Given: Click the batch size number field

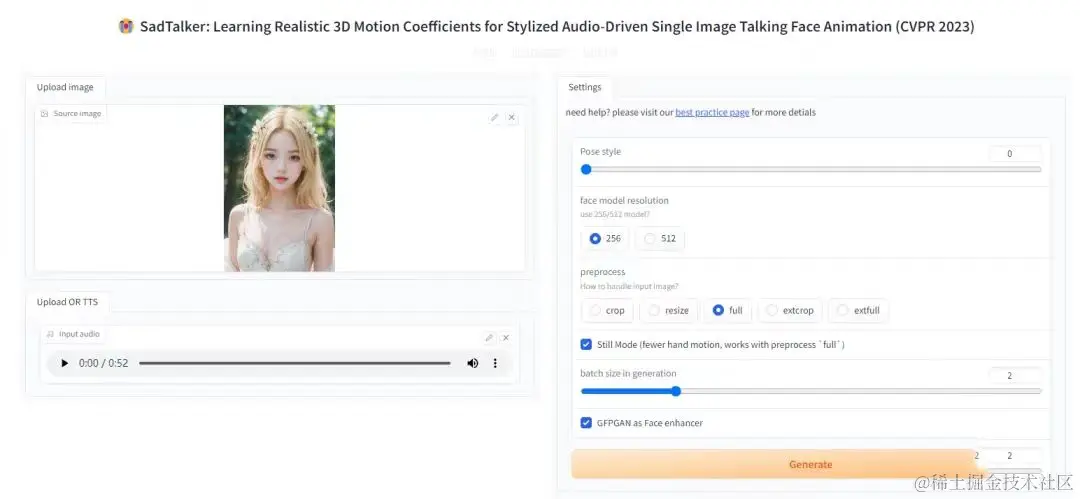Looking at the screenshot, I should tap(1015, 376).
